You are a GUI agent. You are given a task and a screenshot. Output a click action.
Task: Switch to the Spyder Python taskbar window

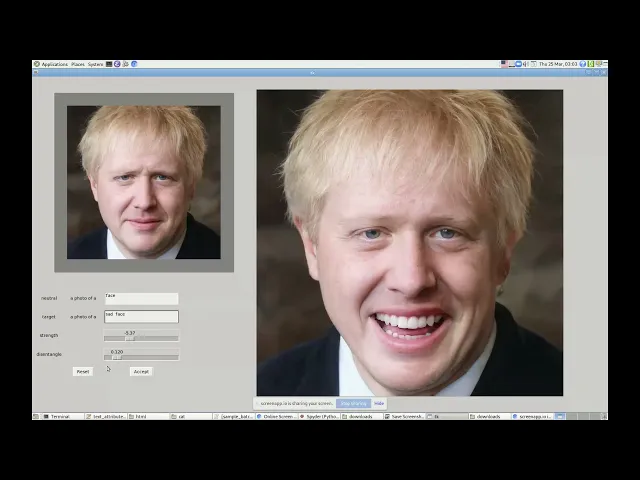click(x=319, y=416)
